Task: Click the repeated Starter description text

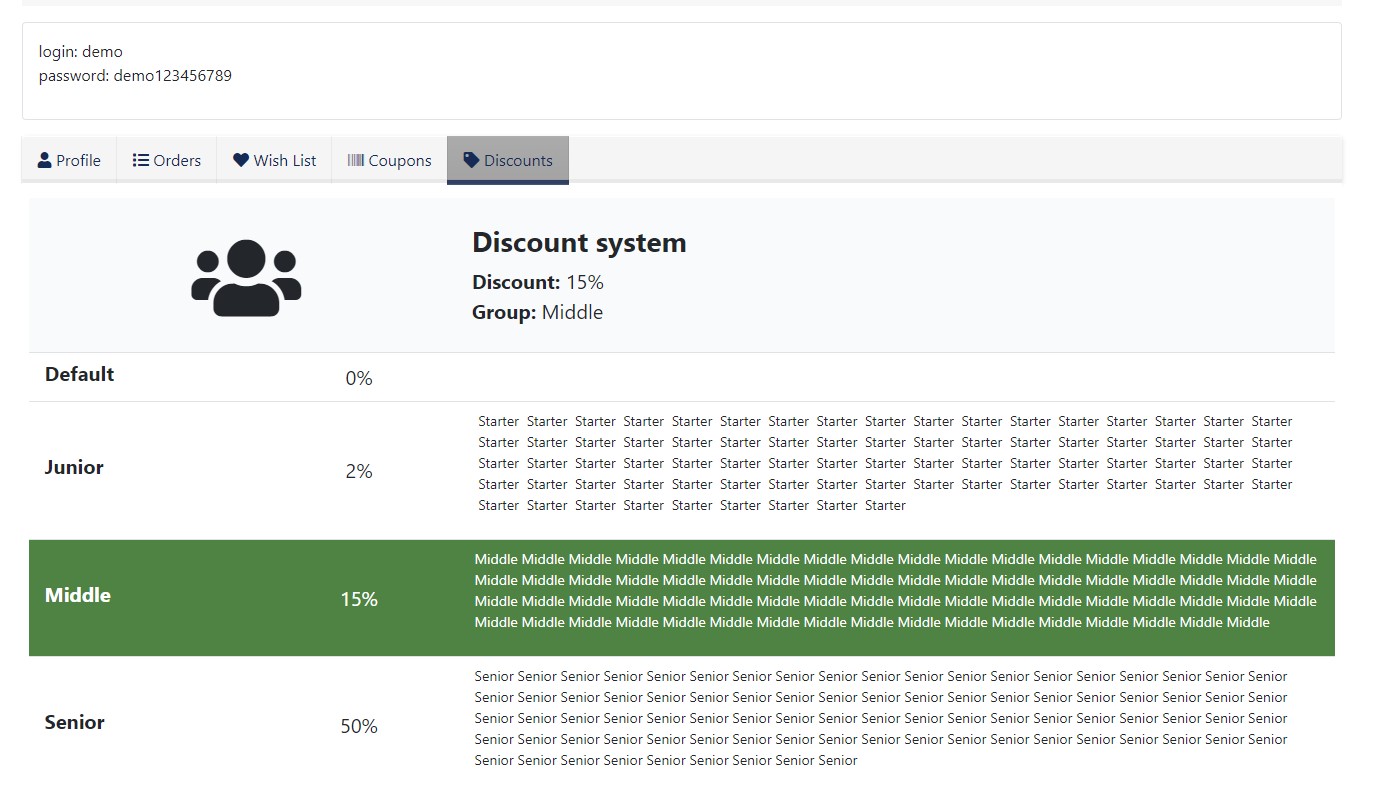Action: click(x=885, y=464)
